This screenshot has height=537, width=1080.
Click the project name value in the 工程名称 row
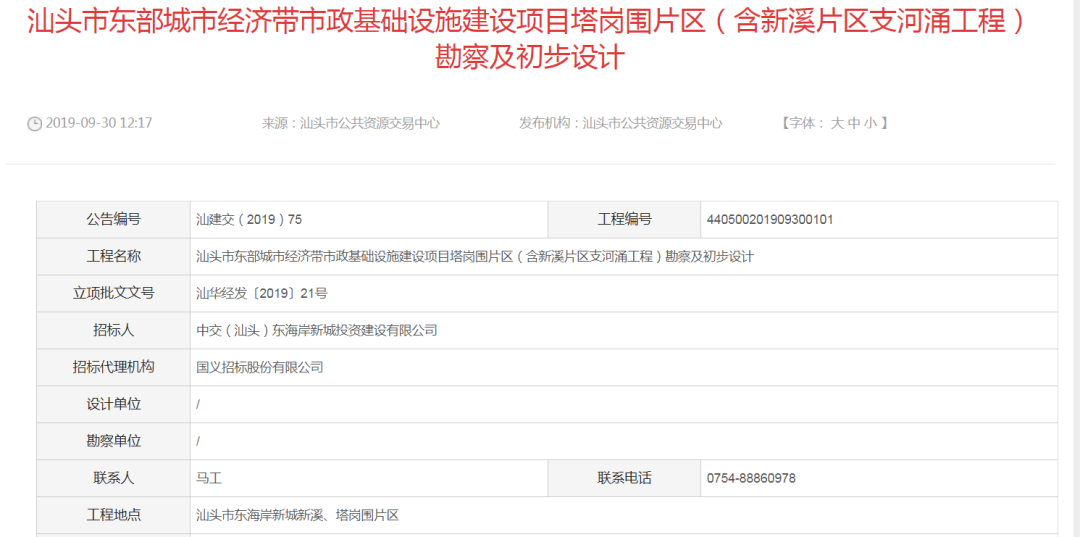tap(474, 257)
